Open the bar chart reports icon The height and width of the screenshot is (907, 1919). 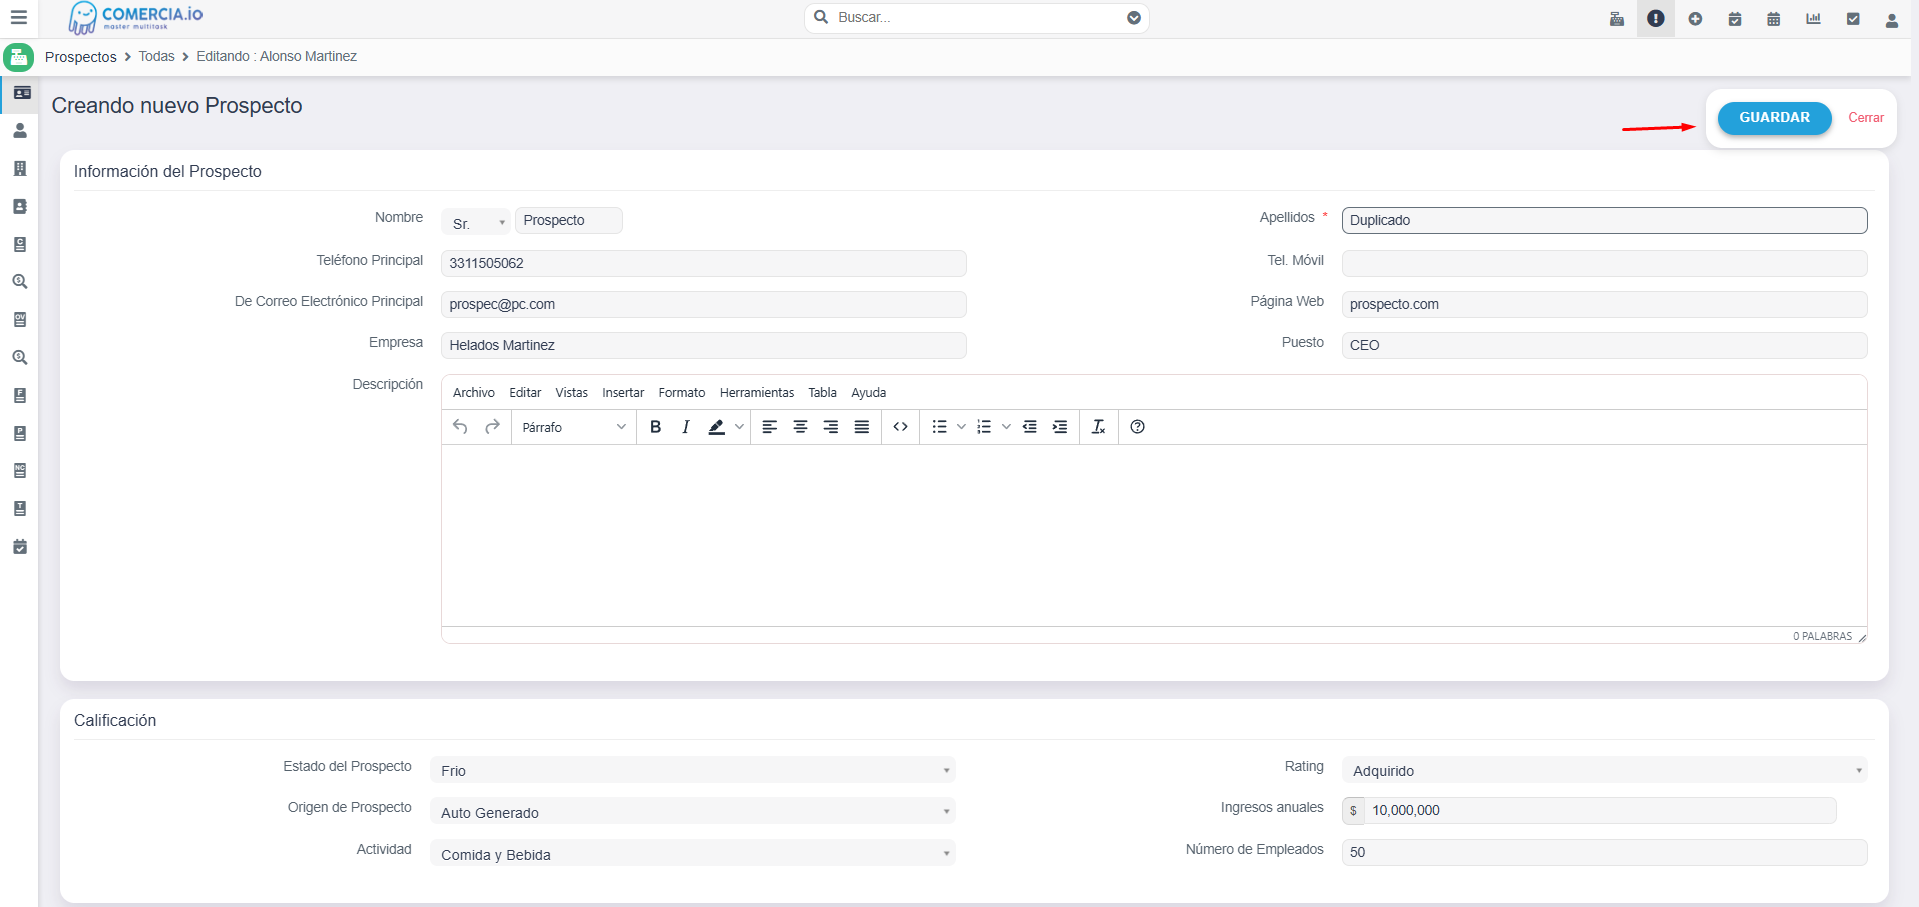[x=1813, y=19]
